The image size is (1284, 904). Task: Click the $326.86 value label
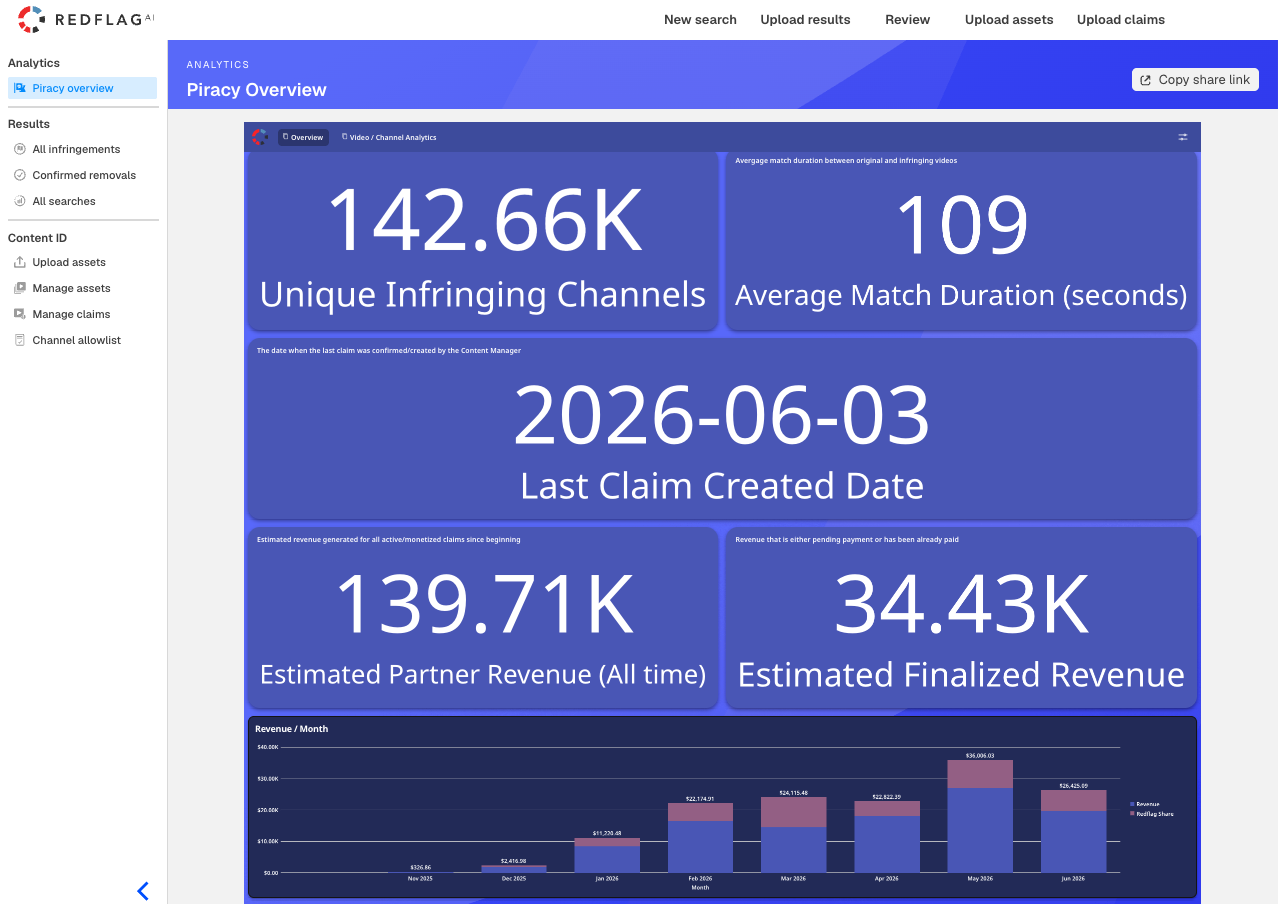[x=420, y=867]
